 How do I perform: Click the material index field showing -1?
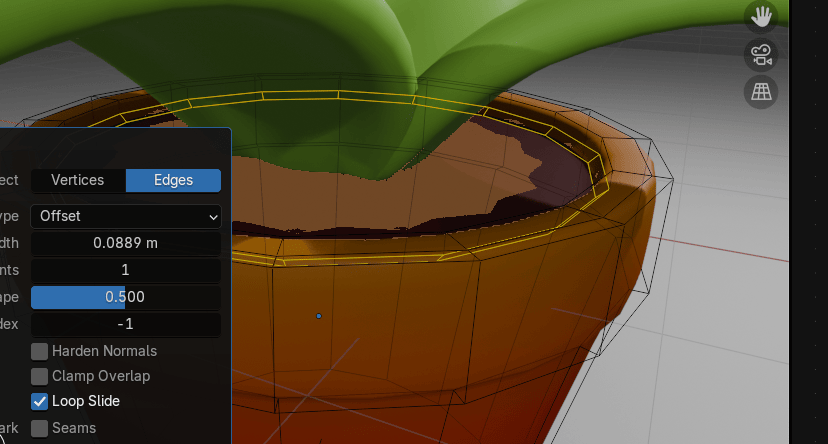(x=126, y=324)
